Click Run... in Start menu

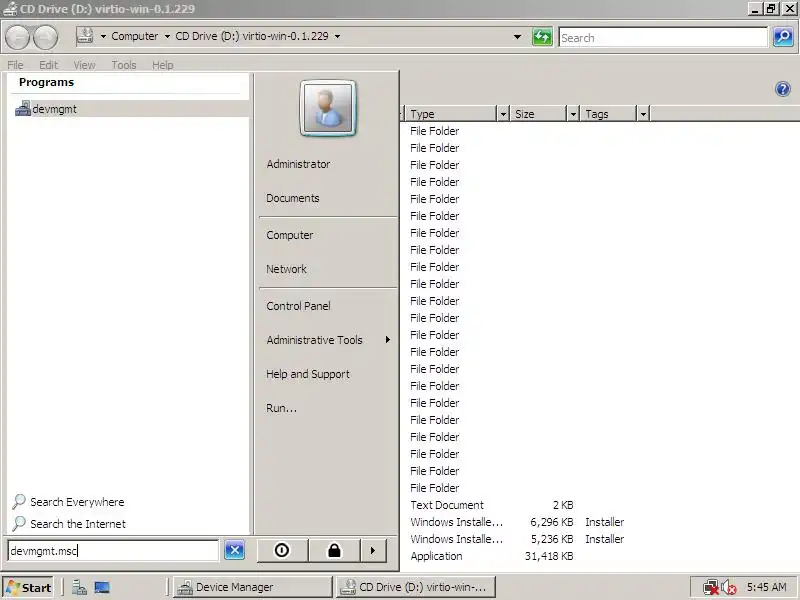point(281,408)
